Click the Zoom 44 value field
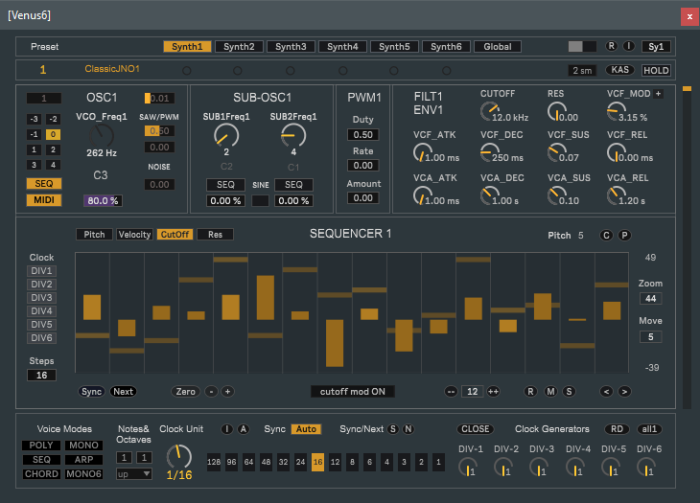The image size is (700, 503). (x=650, y=299)
